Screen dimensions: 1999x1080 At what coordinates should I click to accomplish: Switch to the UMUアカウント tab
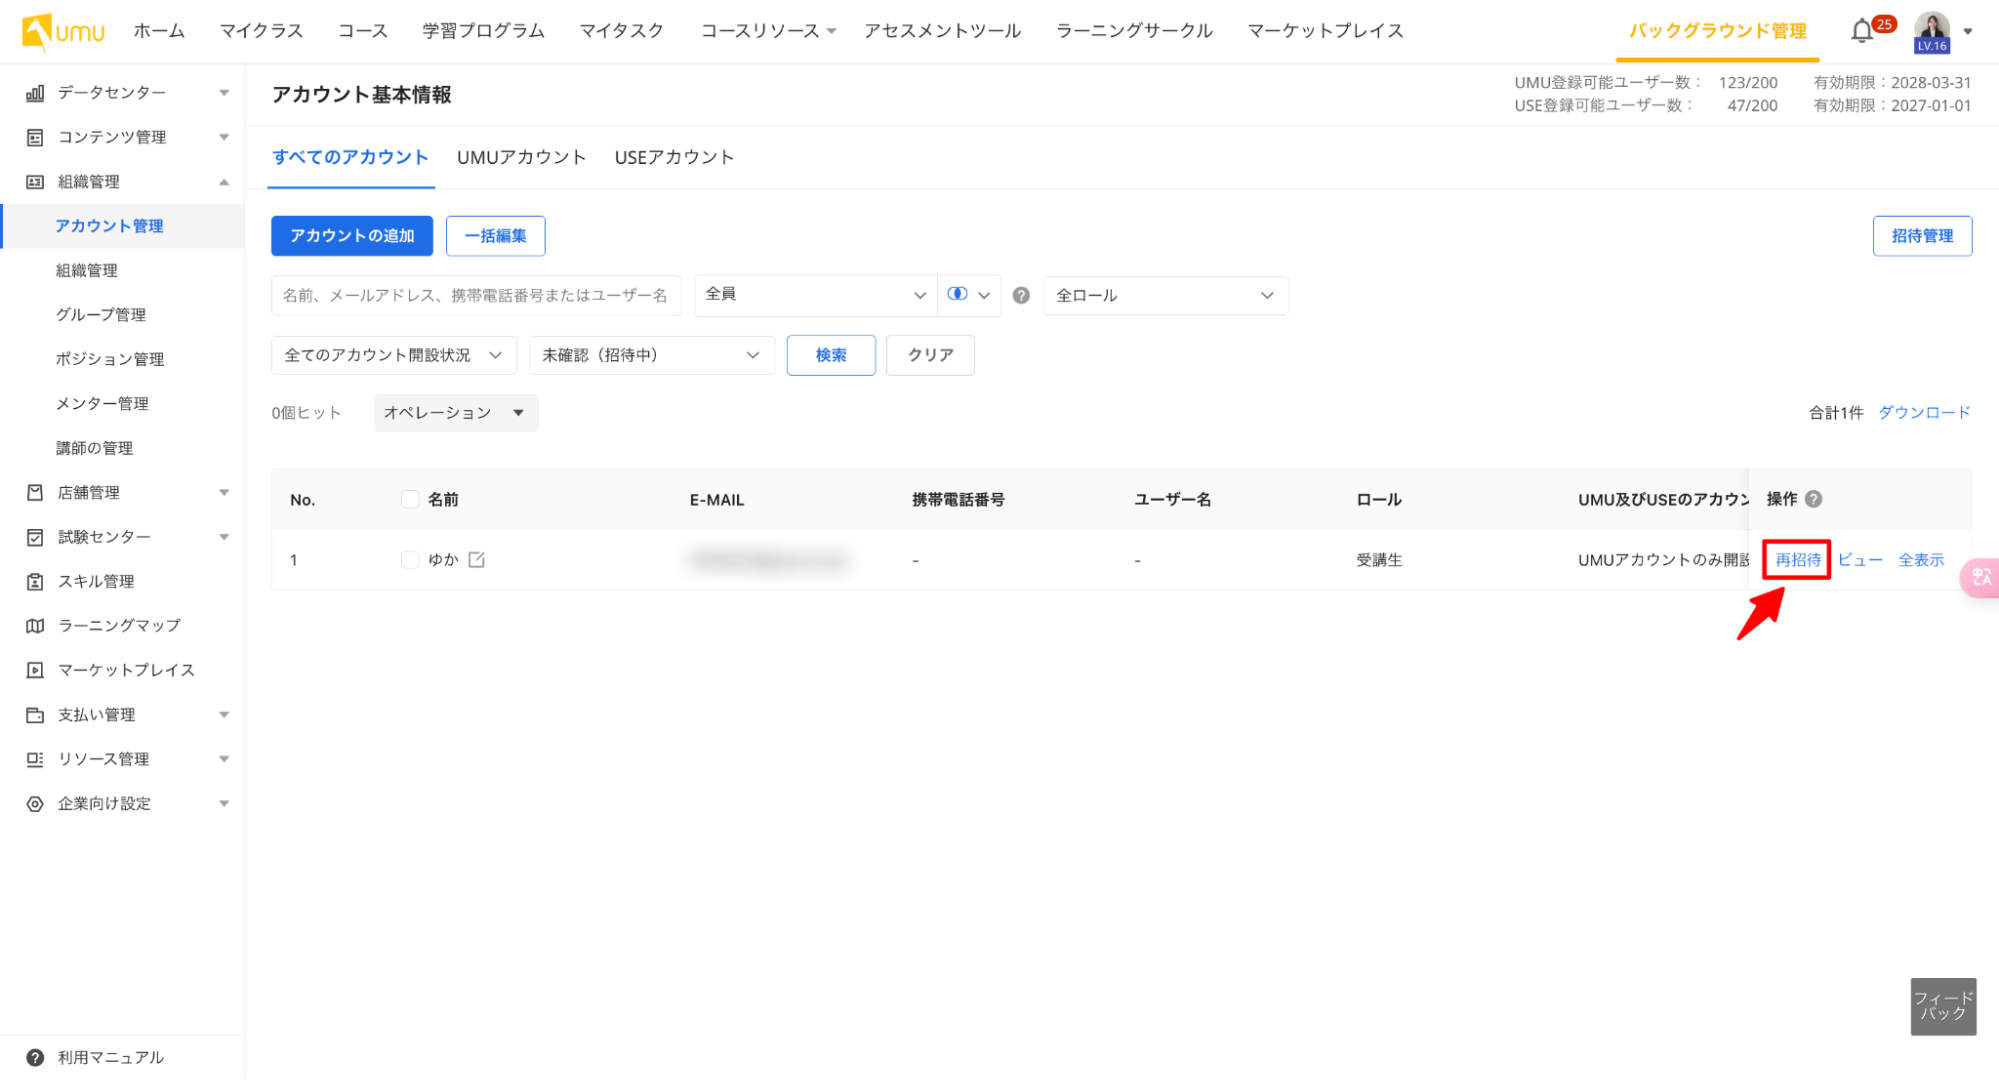coord(521,157)
